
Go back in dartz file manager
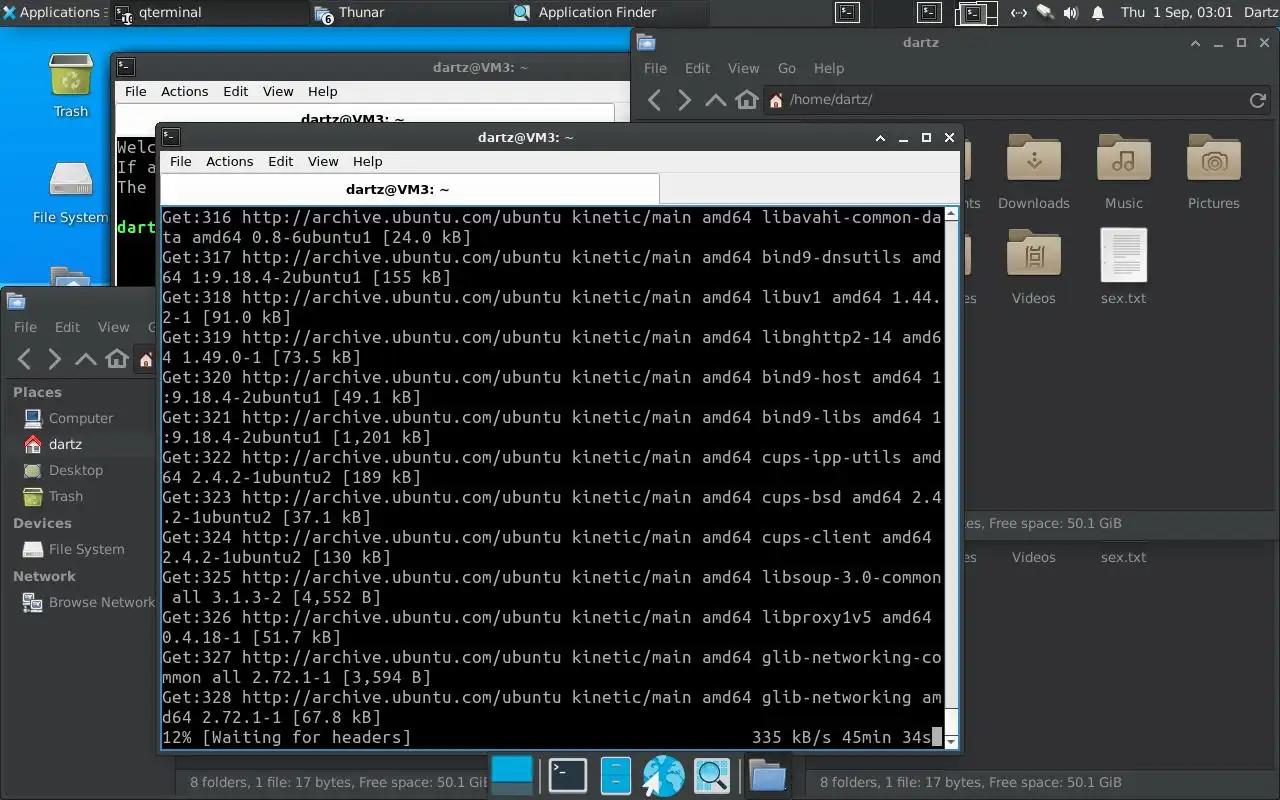pos(654,100)
